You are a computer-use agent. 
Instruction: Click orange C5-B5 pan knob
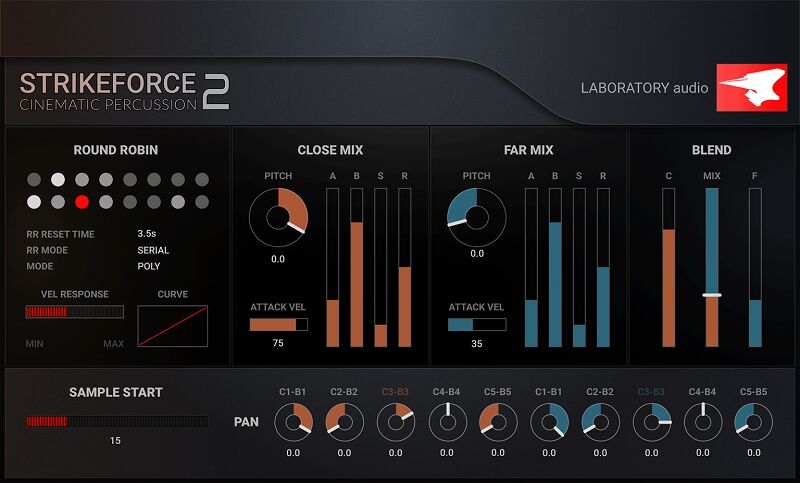tap(498, 422)
